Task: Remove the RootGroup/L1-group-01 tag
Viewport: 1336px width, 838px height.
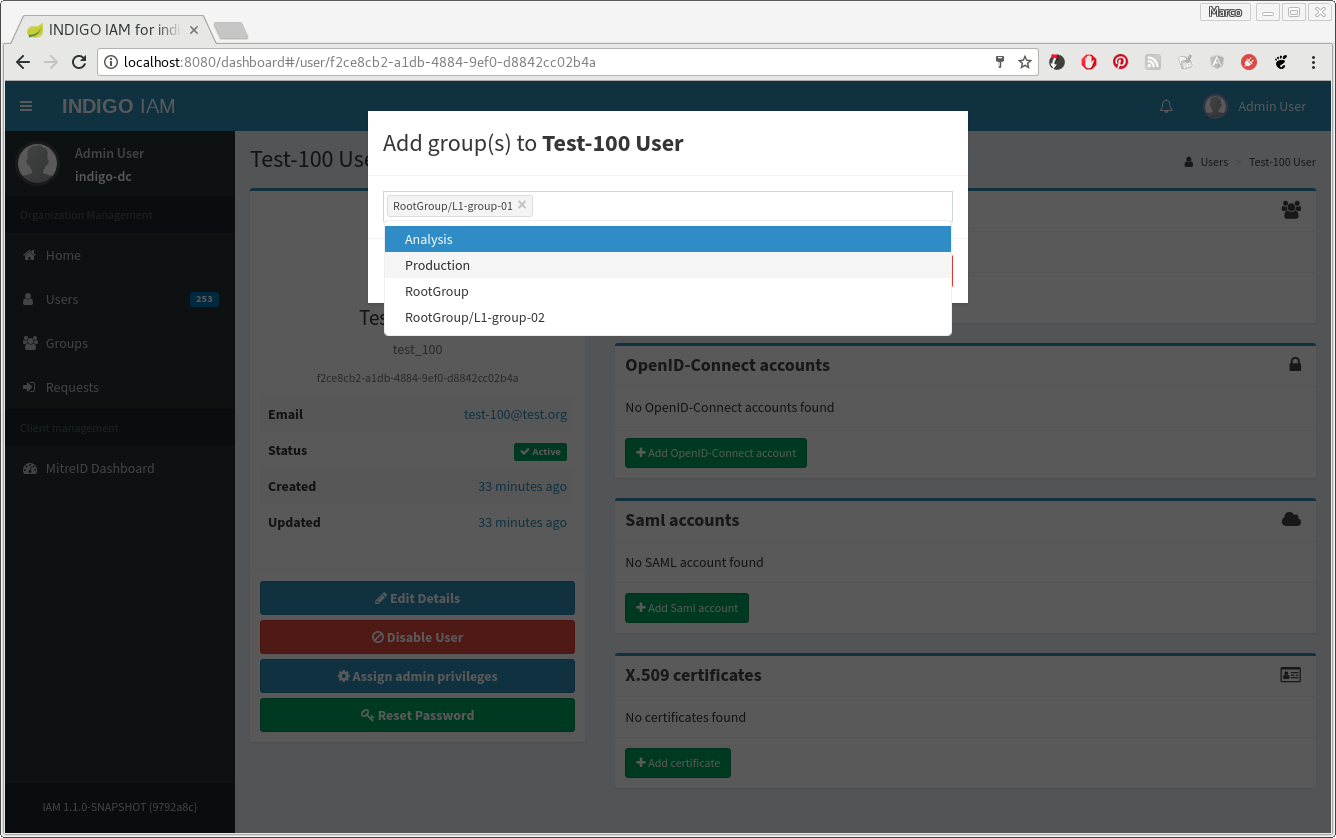Action: [x=521, y=205]
